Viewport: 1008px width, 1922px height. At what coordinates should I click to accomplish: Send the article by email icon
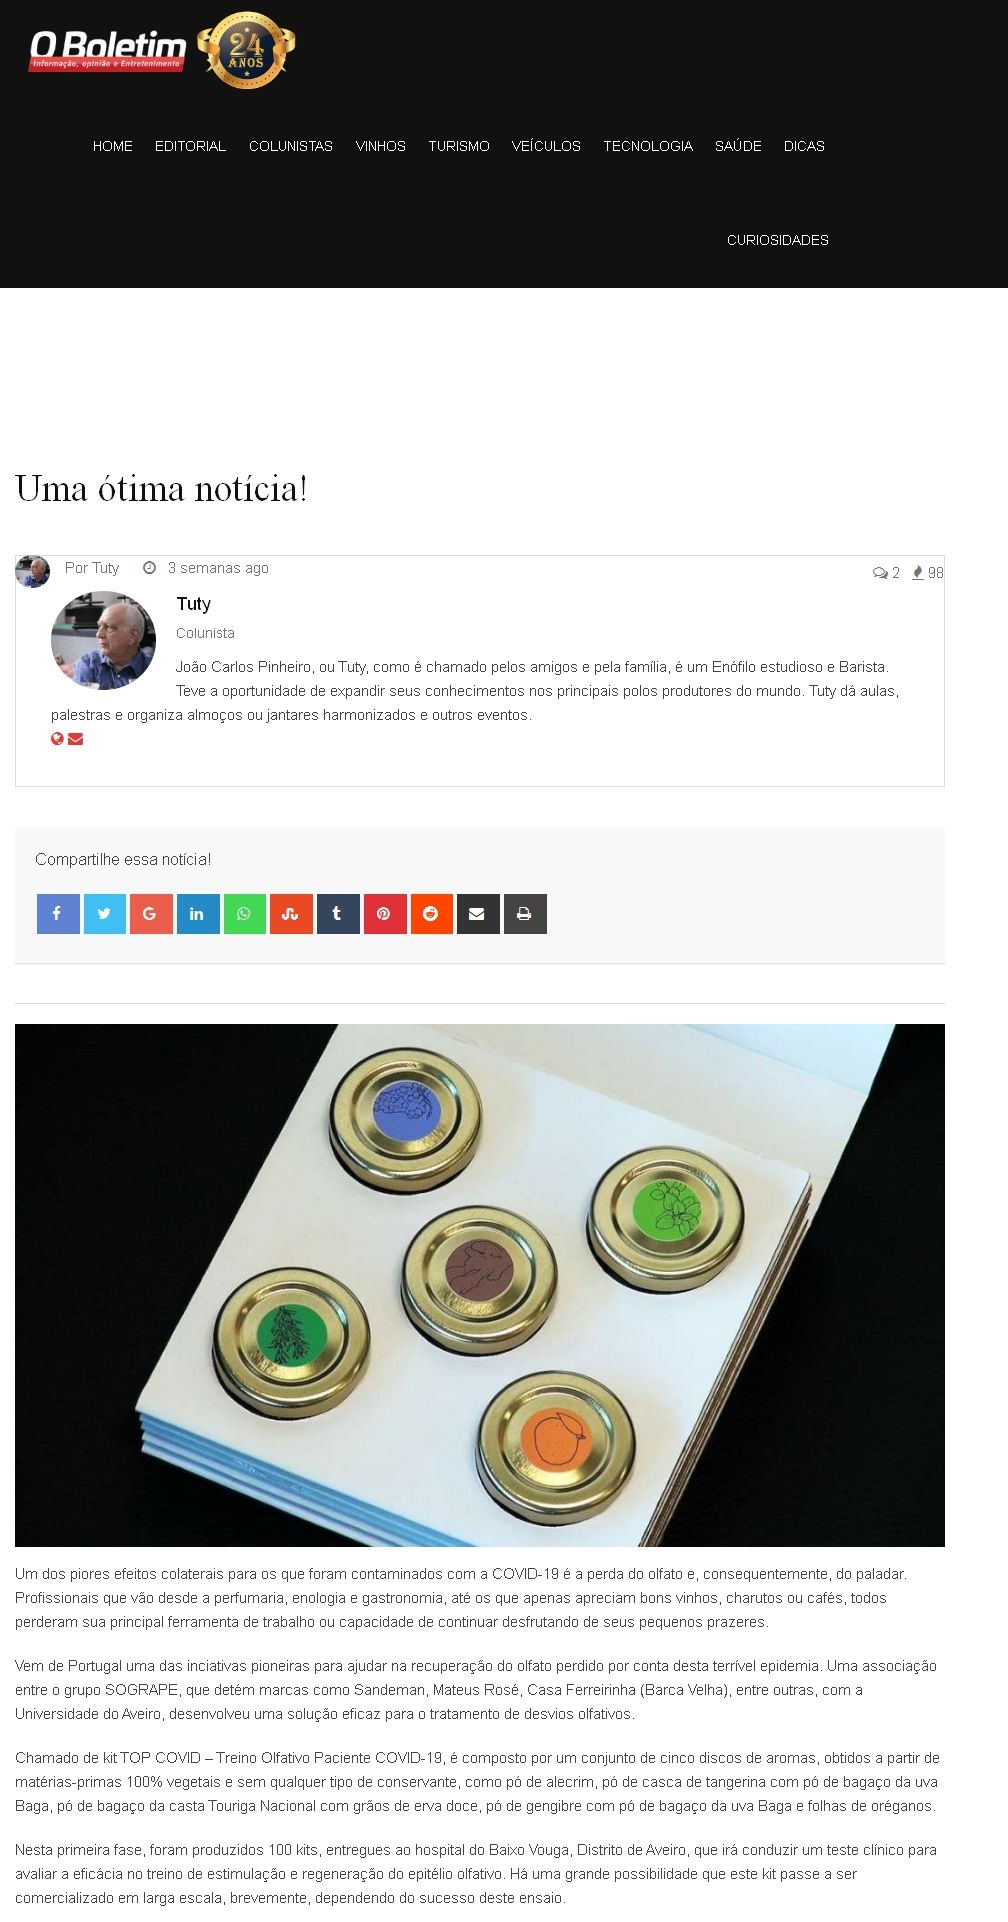(x=478, y=914)
